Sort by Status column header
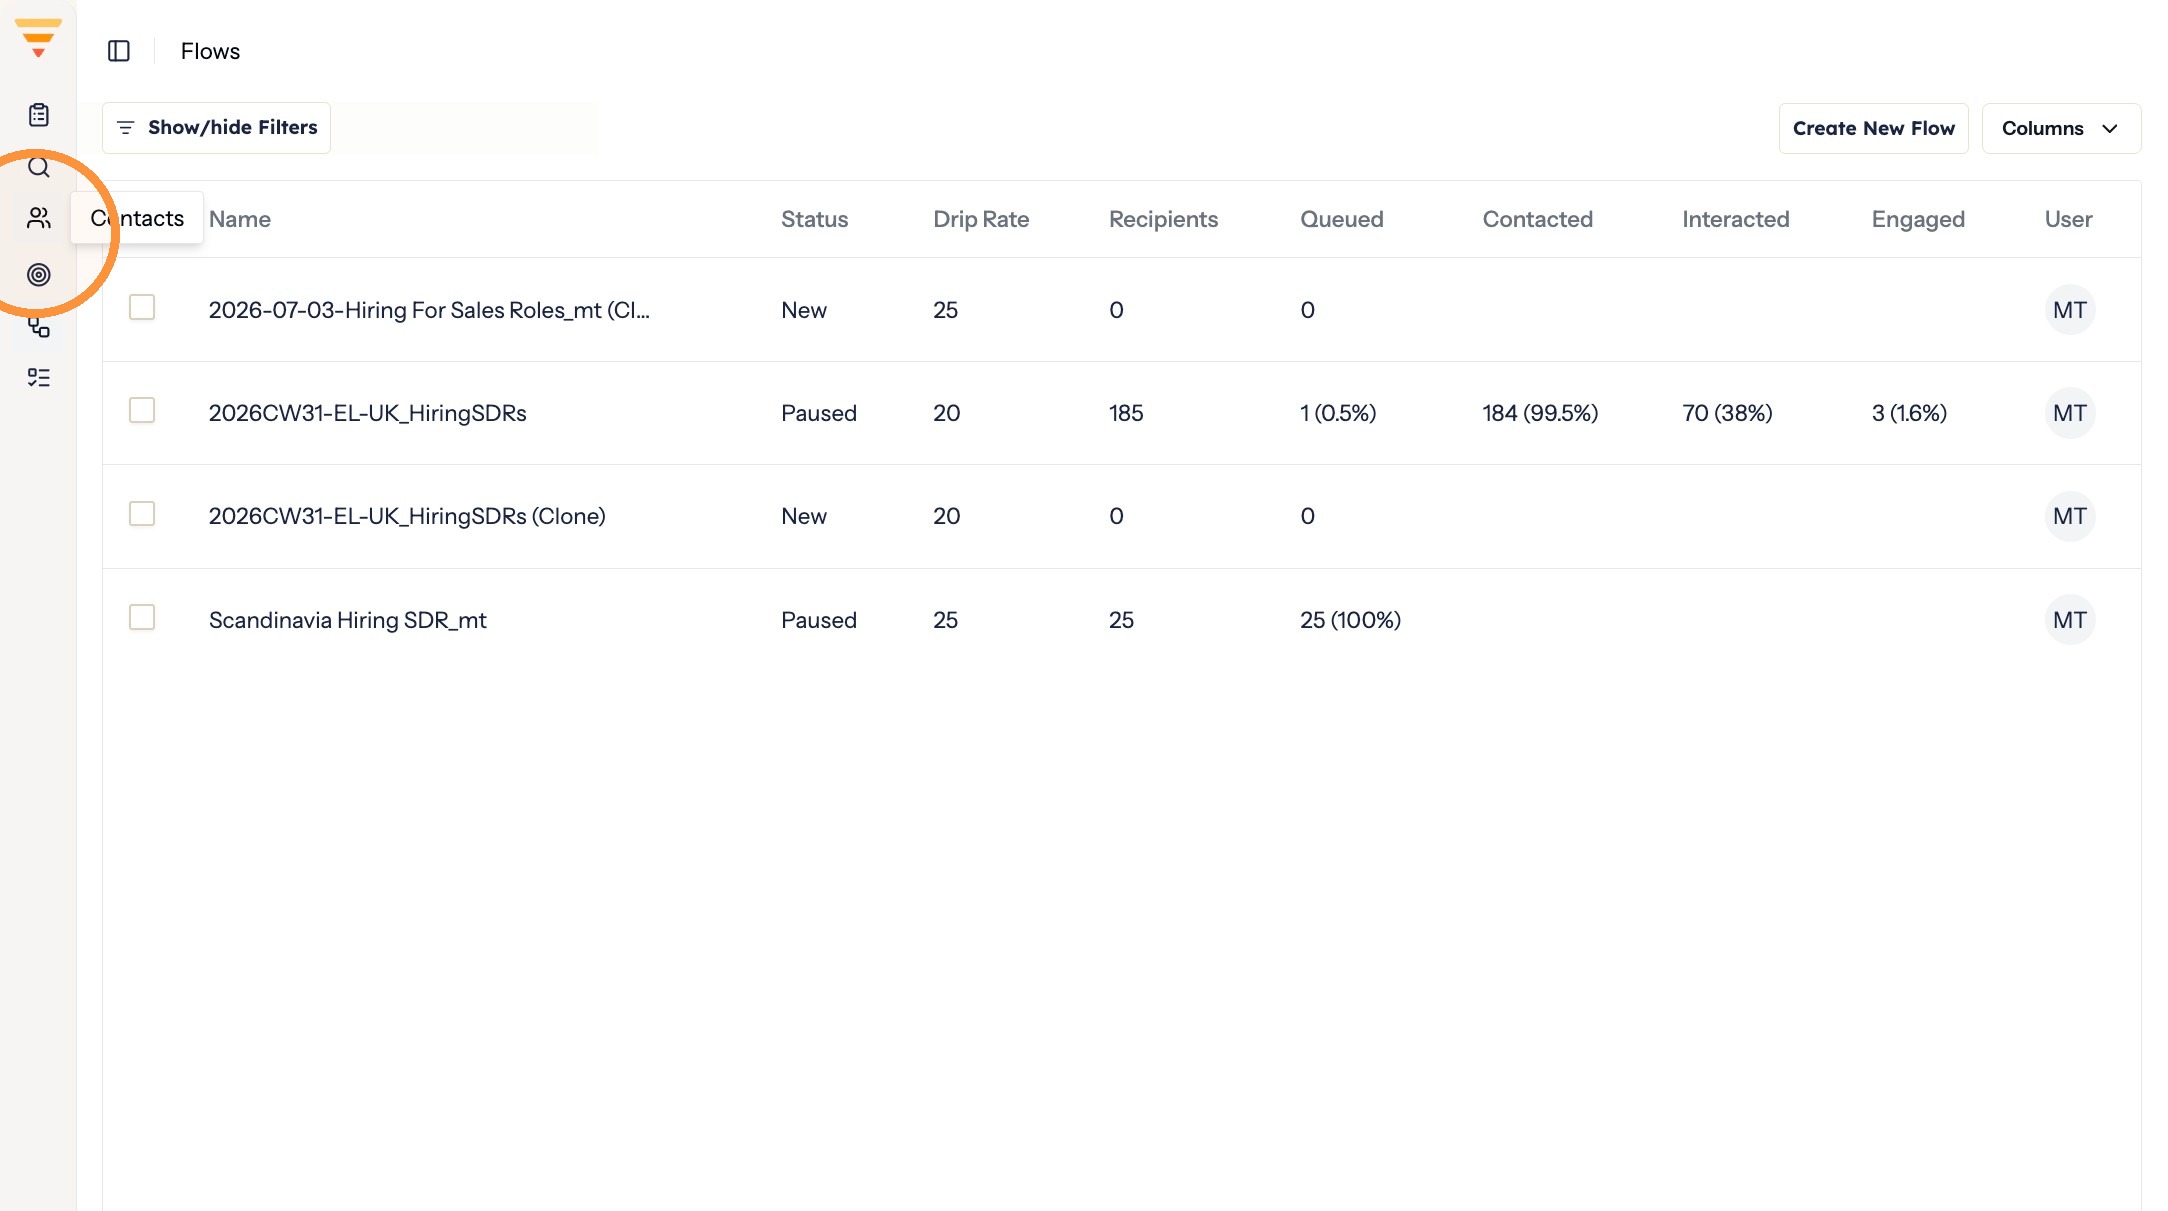Viewport: 2168px width, 1211px height. [x=814, y=219]
